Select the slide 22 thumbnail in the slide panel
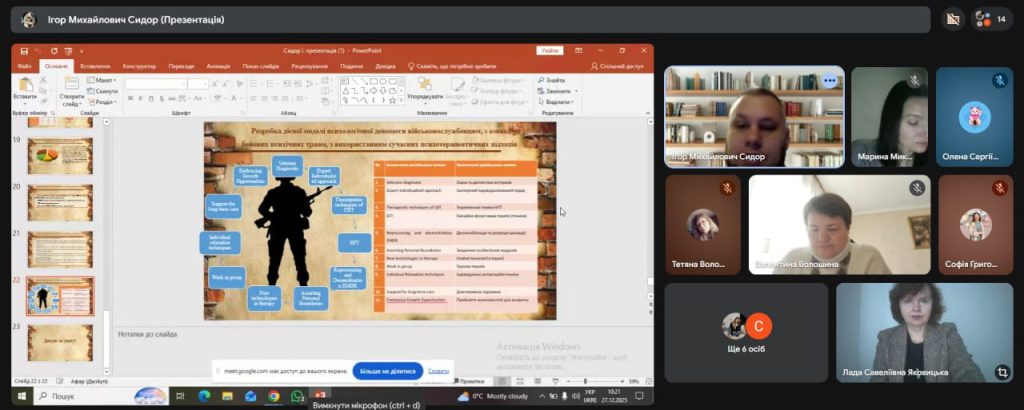The width and height of the screenshot is (1024, 410). 60,296
